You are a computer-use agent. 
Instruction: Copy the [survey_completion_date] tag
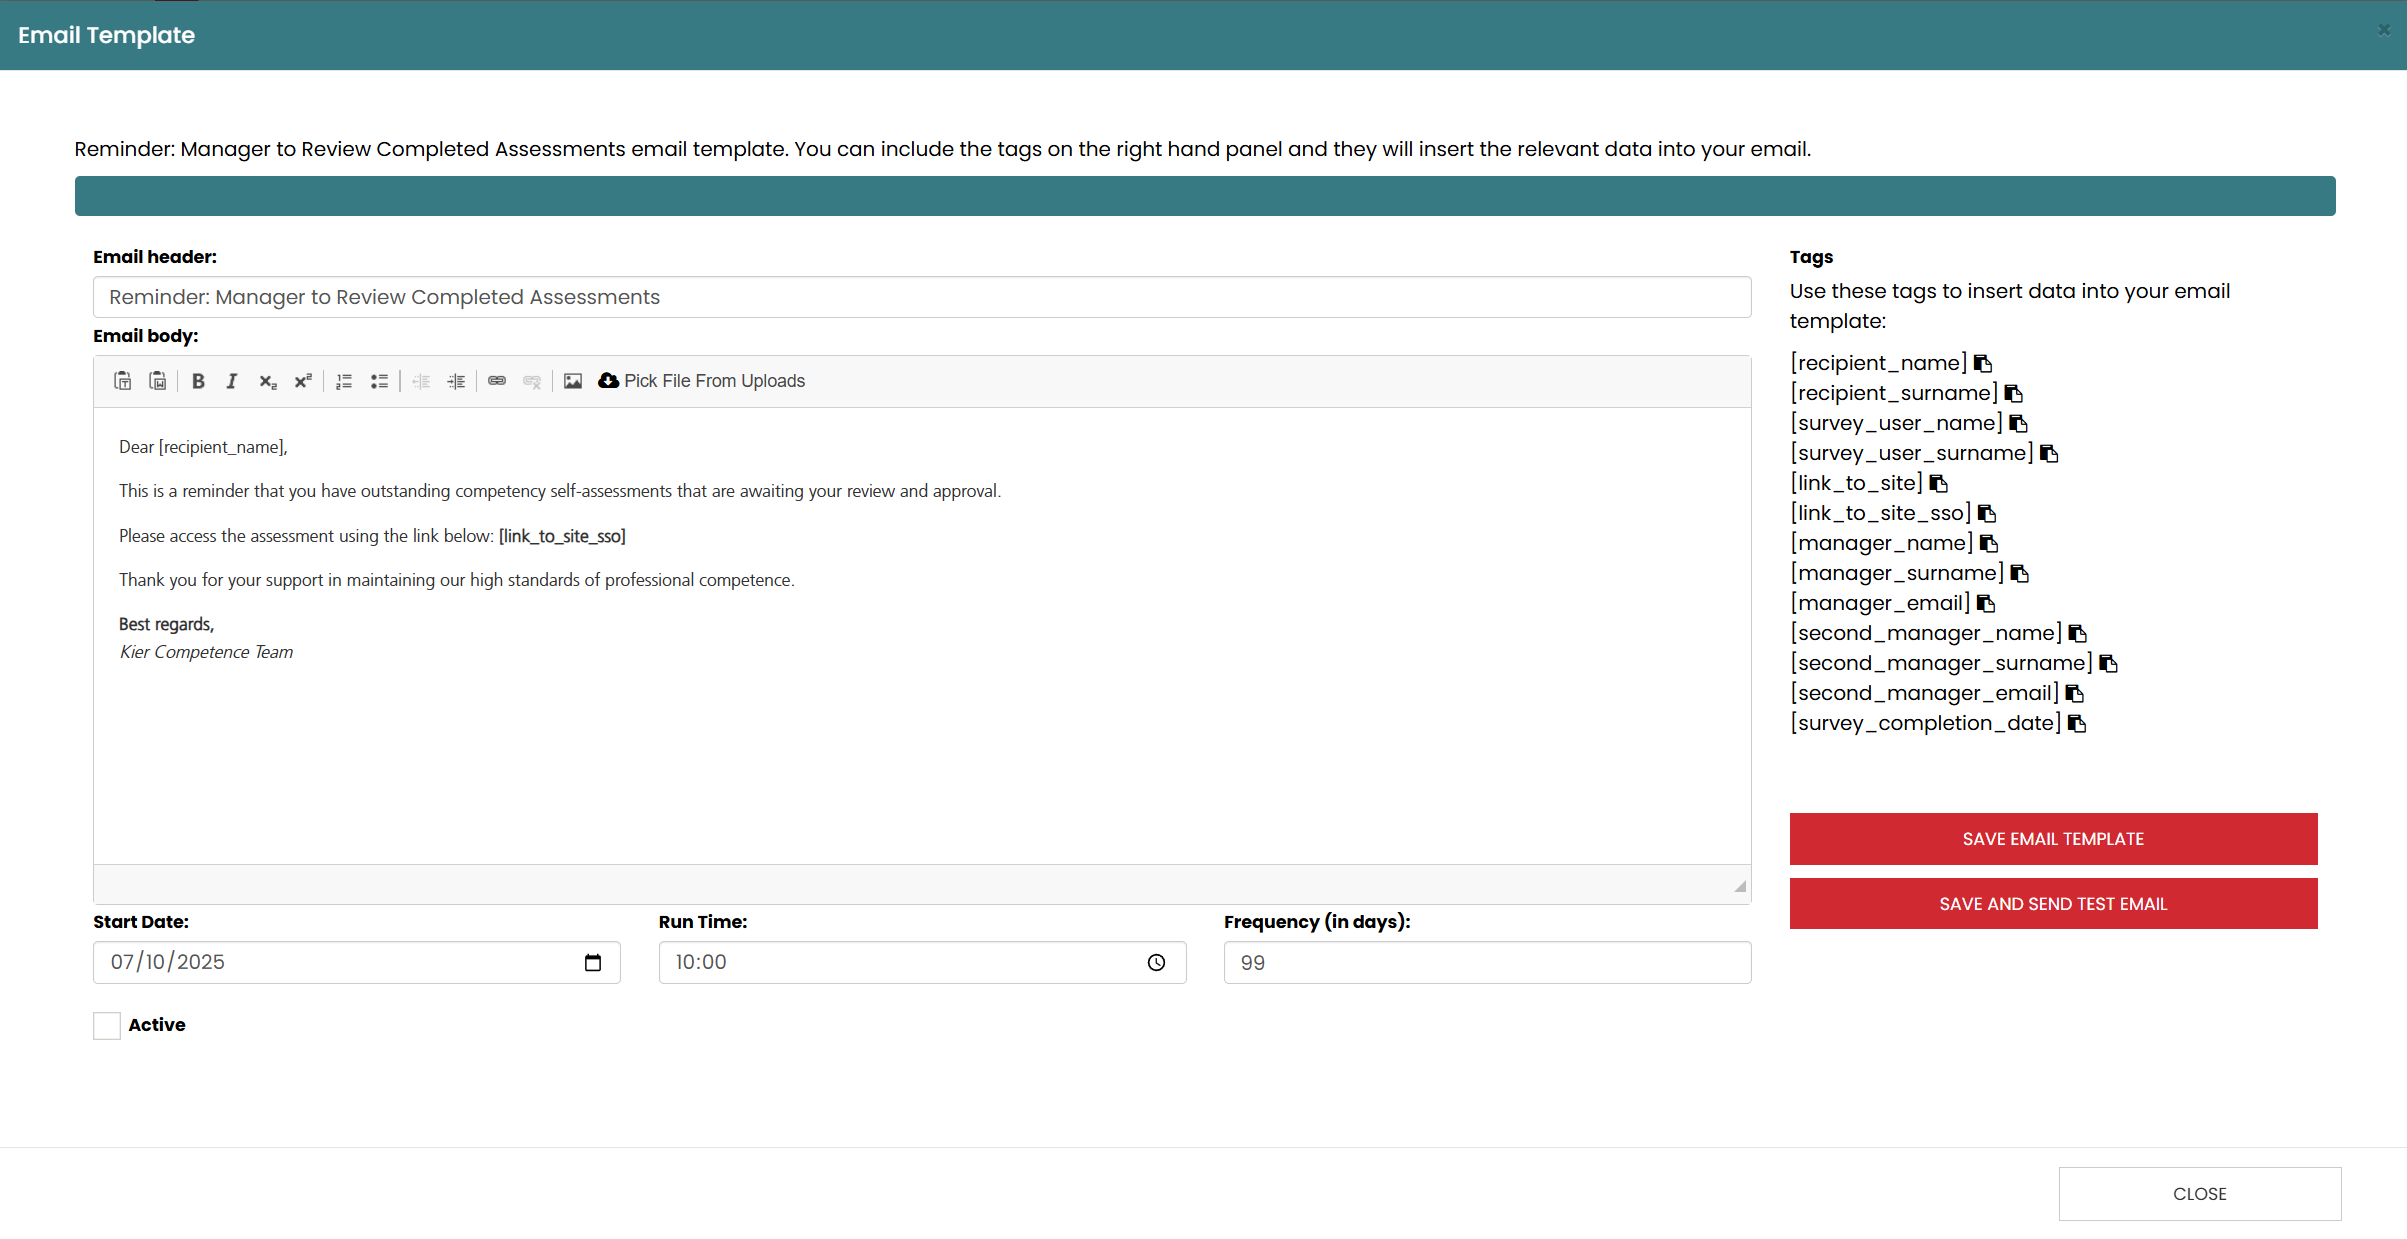pos(2077,723)
